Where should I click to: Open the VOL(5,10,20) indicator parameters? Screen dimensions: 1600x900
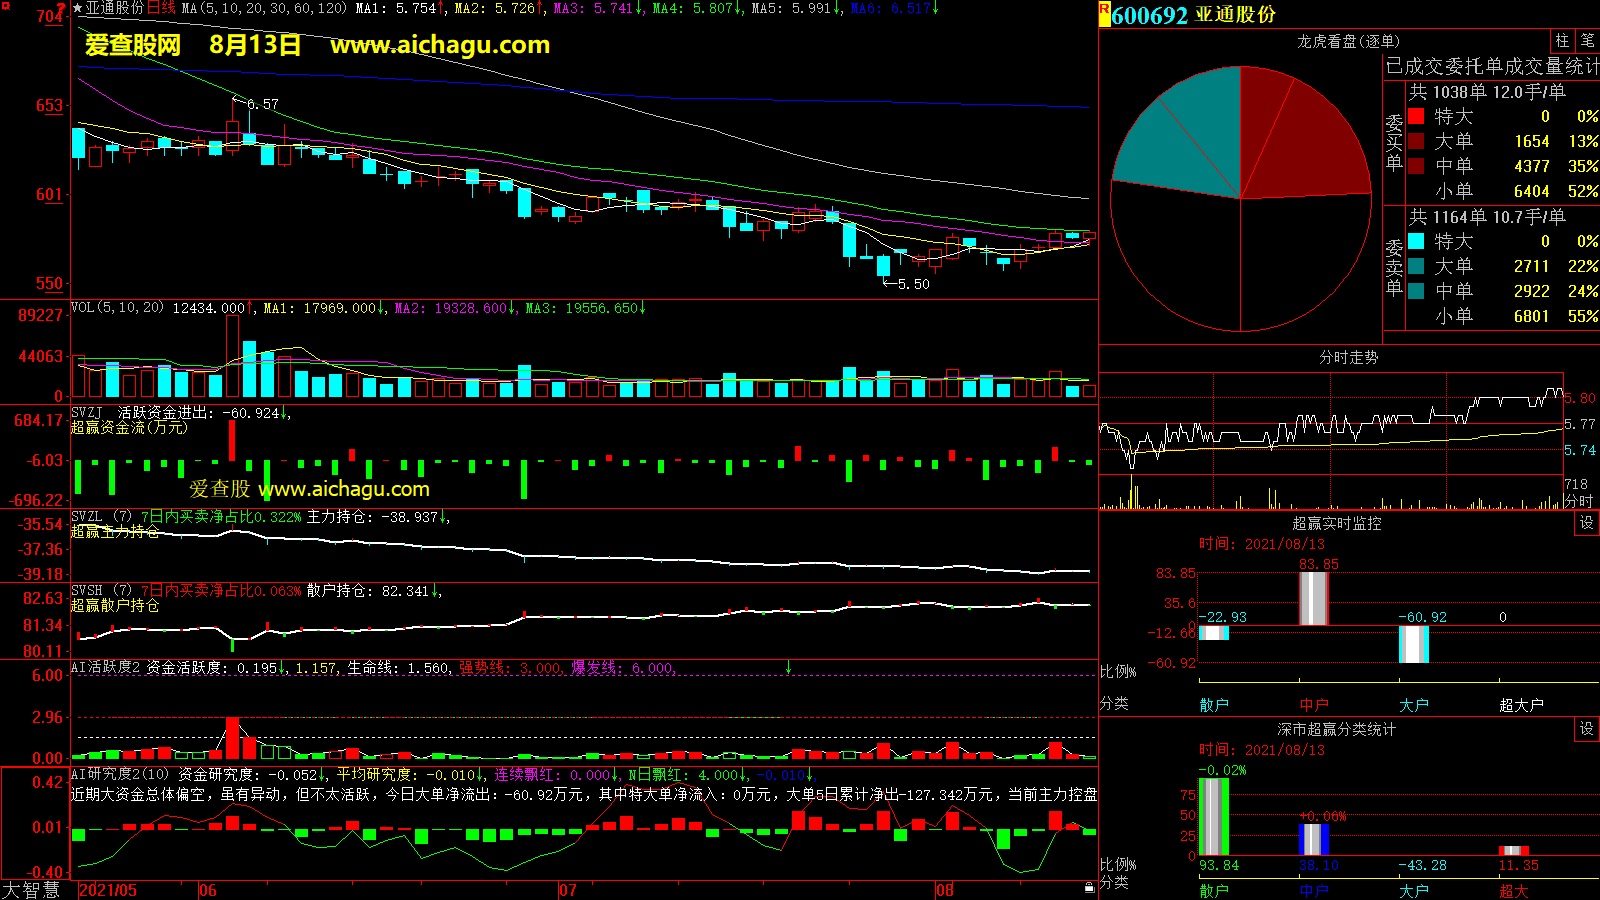pos(117,308)
